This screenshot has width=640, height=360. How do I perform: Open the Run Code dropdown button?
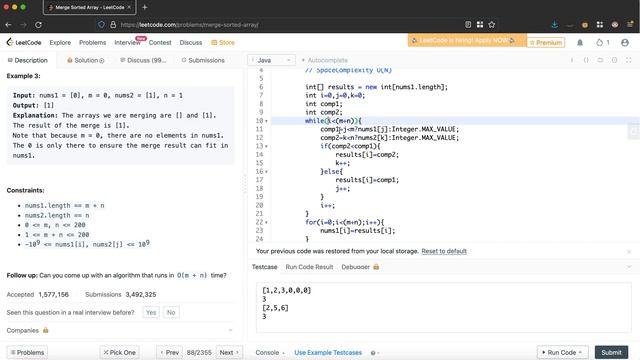[562, 352]
